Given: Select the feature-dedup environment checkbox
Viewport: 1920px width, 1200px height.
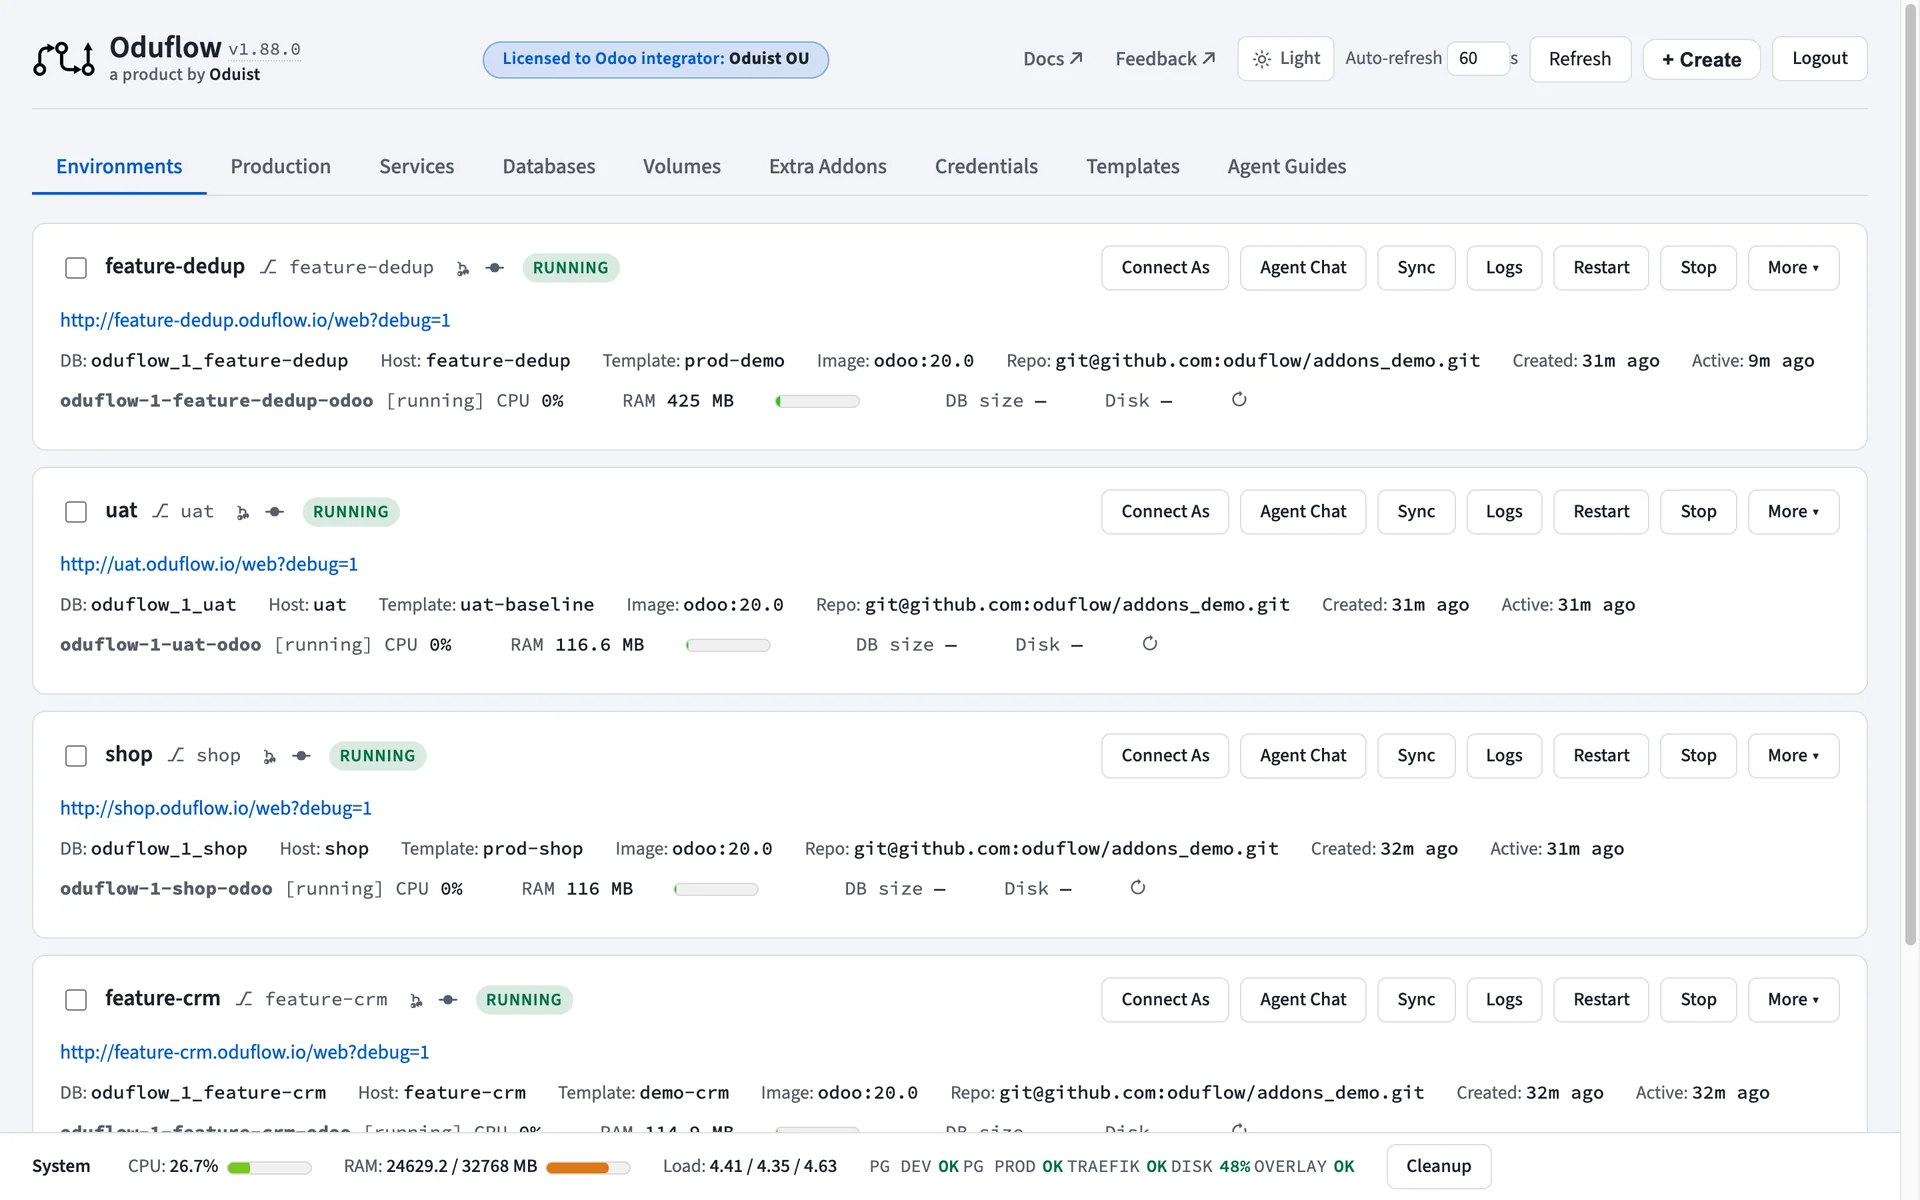Looking at the screenshot, I should [76, 268].
